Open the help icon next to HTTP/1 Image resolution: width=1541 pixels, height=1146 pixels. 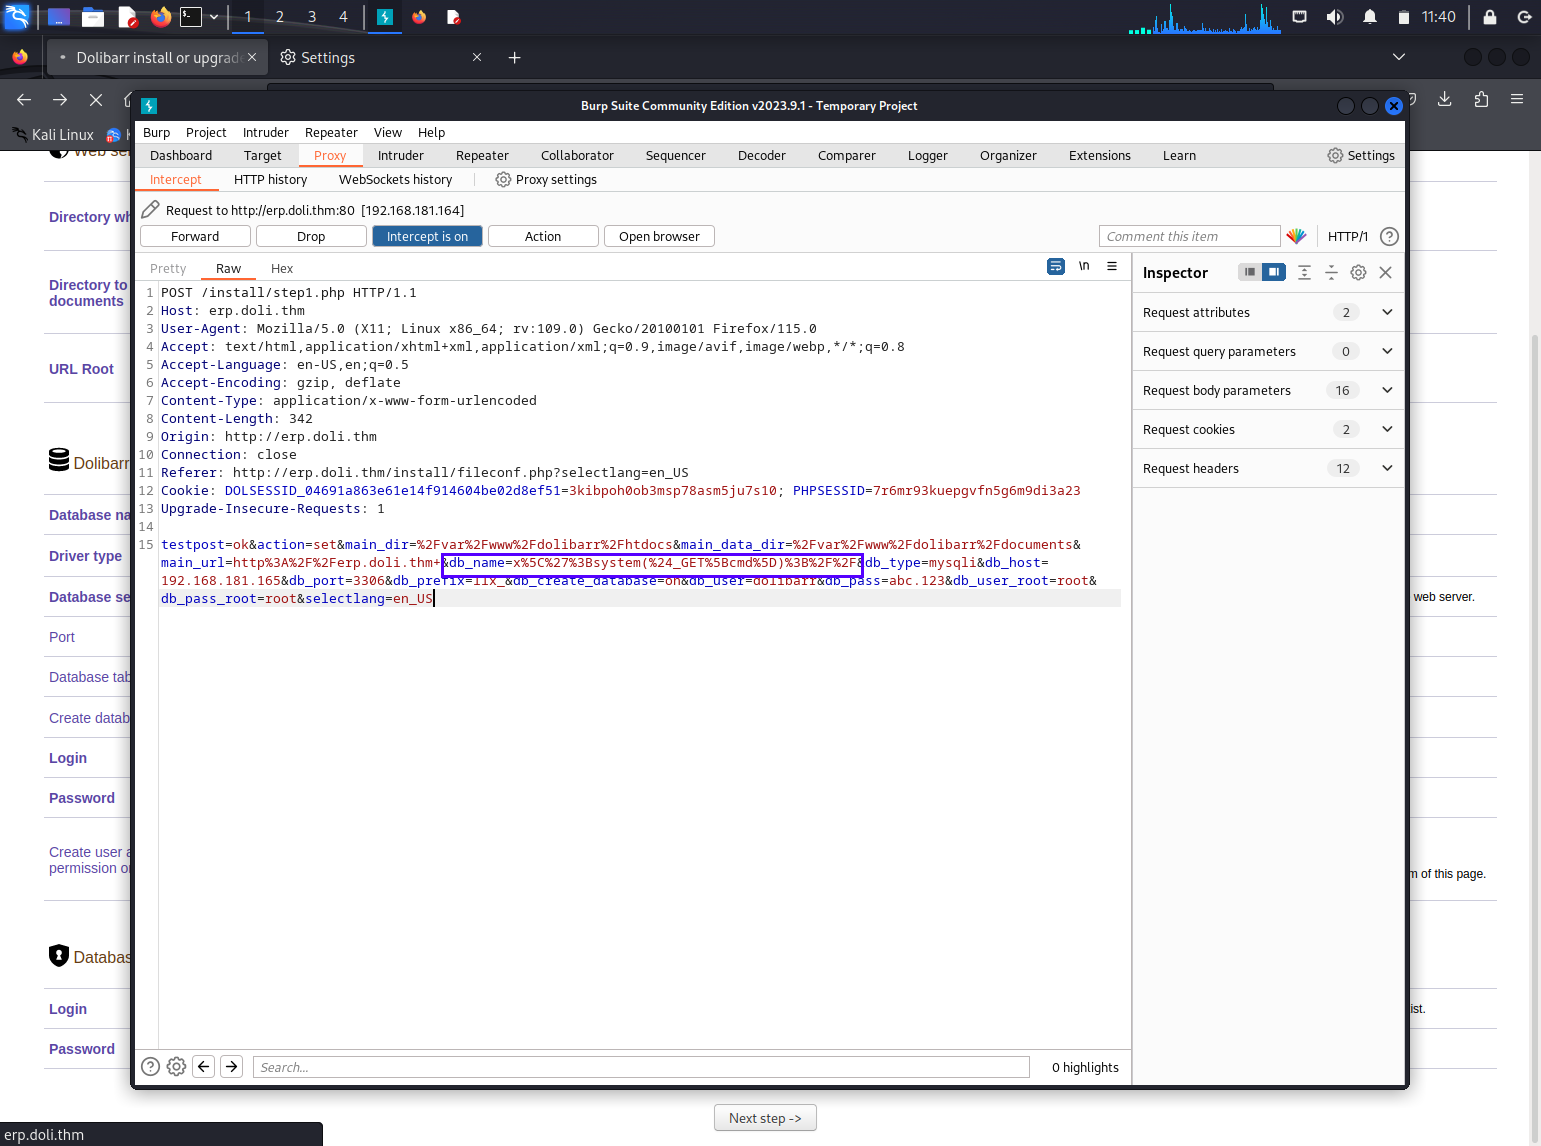tap(1389, 236)
